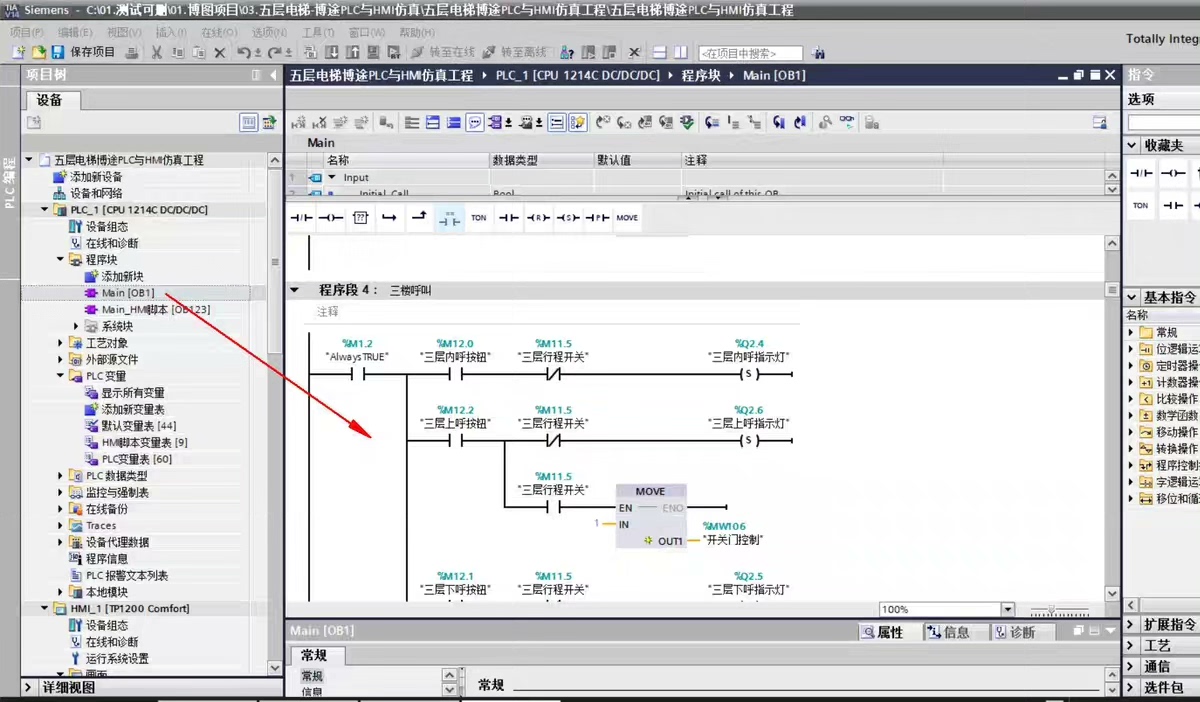Collapse the 收藏夹 favorites section
Screen dimensions: 1200x702
[1132, 145]
